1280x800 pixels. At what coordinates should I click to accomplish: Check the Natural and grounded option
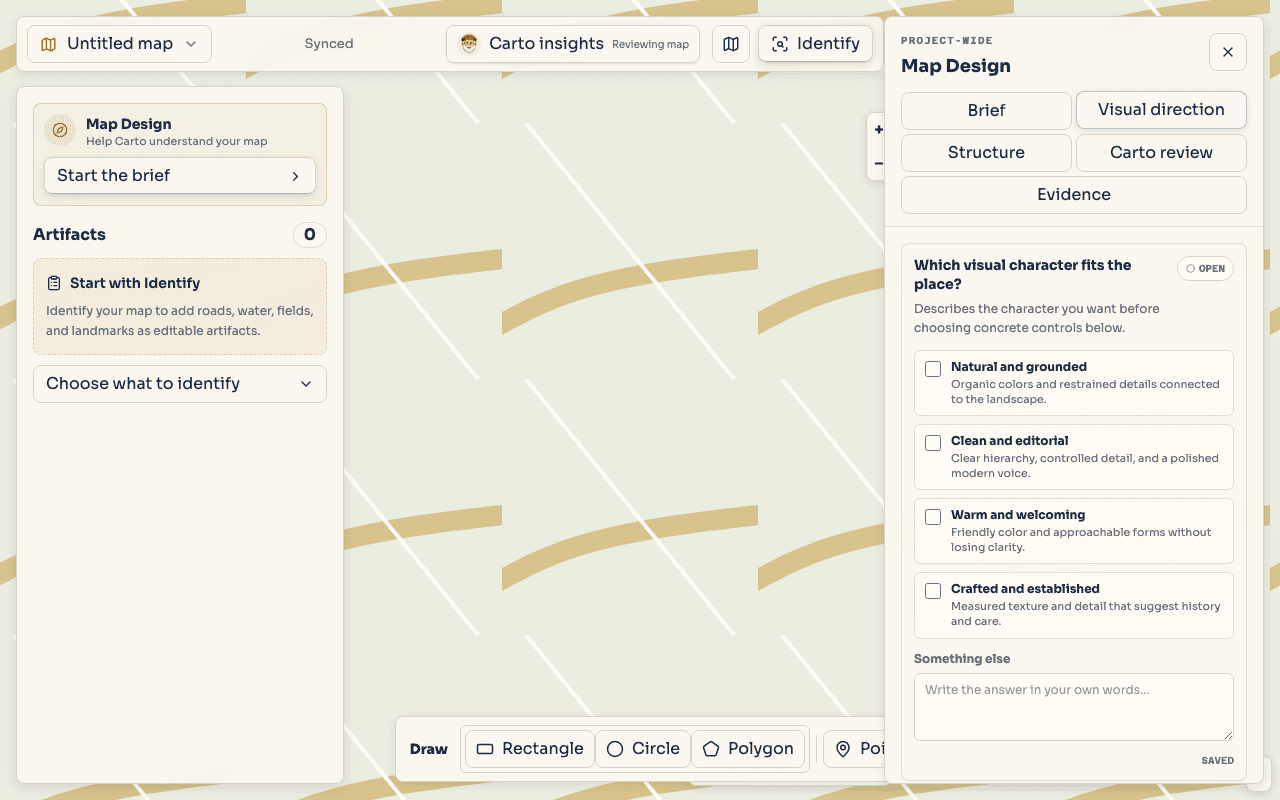933,369
